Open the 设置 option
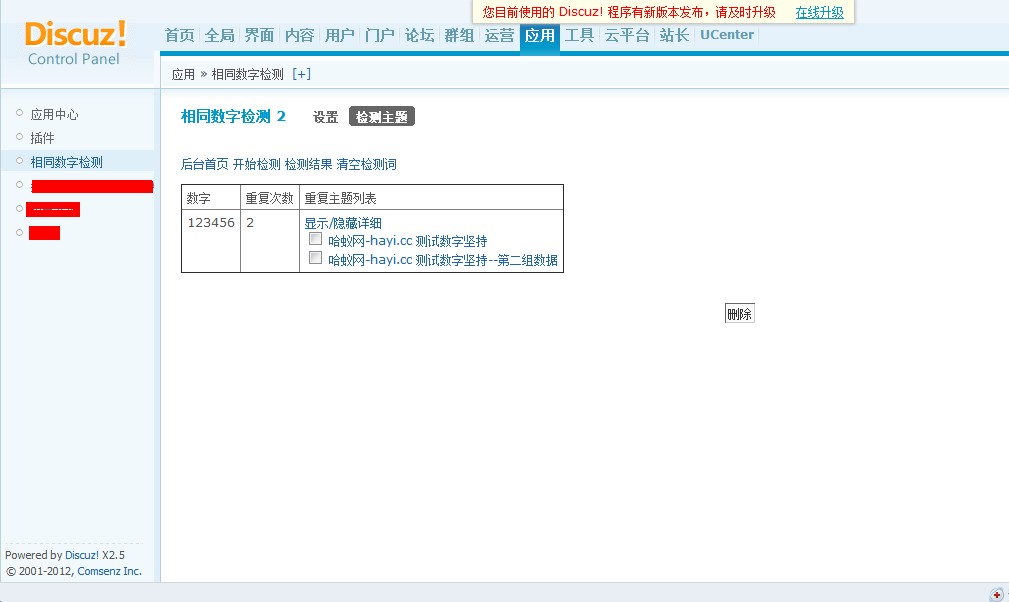Viewport: 1009px width, 602px height. click(325, 116)
